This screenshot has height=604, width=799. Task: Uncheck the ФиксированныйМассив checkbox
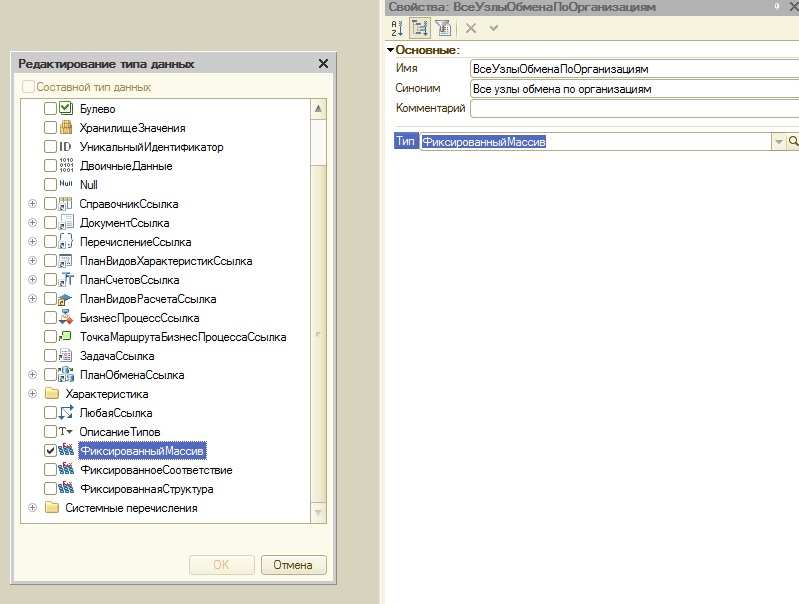coord(50,451)
